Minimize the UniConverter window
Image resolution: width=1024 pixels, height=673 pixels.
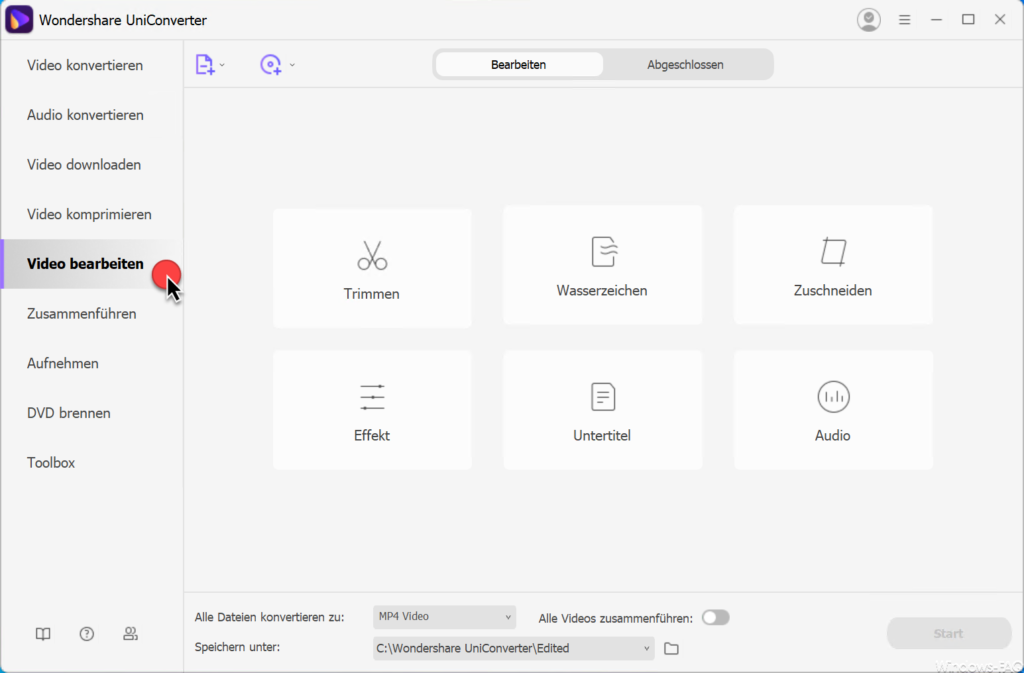[x=936, y=20]
